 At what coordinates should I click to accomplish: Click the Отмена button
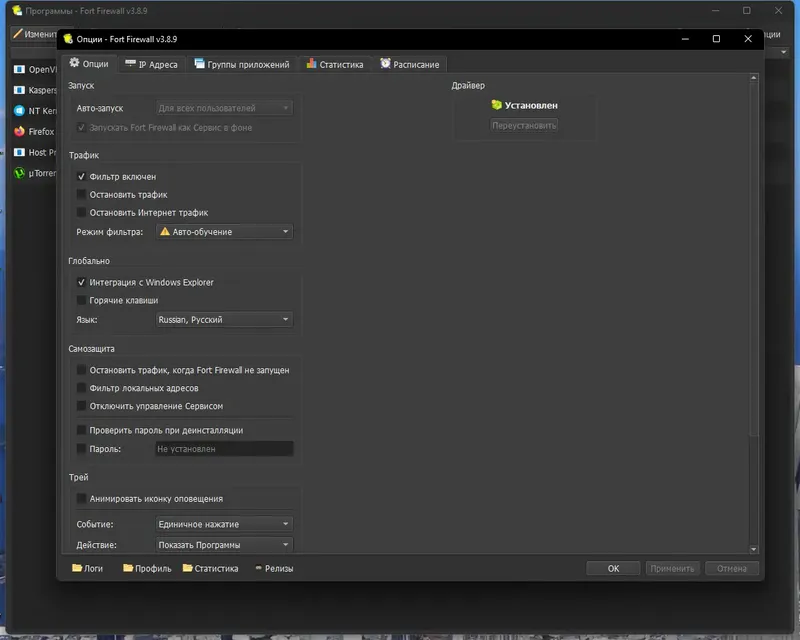click(x=732, y=568)
